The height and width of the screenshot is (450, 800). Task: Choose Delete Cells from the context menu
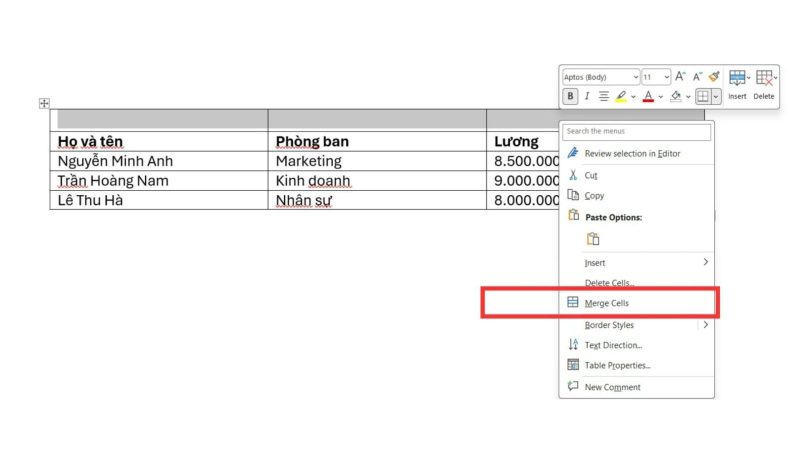coord(637,283)
